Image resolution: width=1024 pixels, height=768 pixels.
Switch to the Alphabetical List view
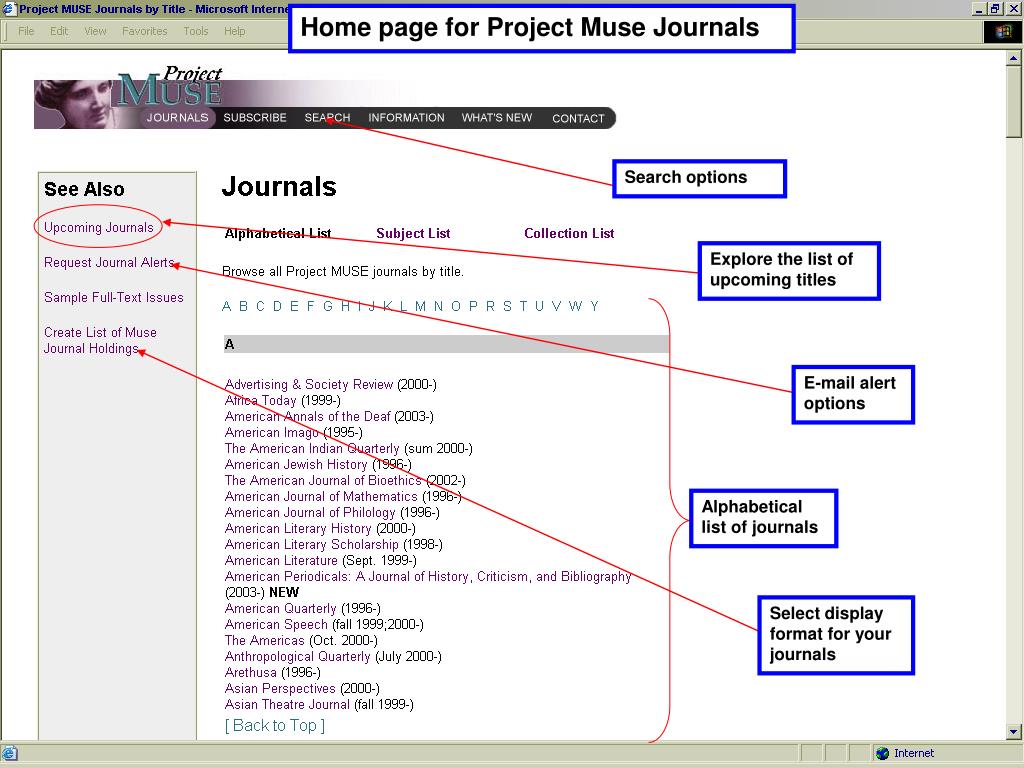click(x=278, y=233)
